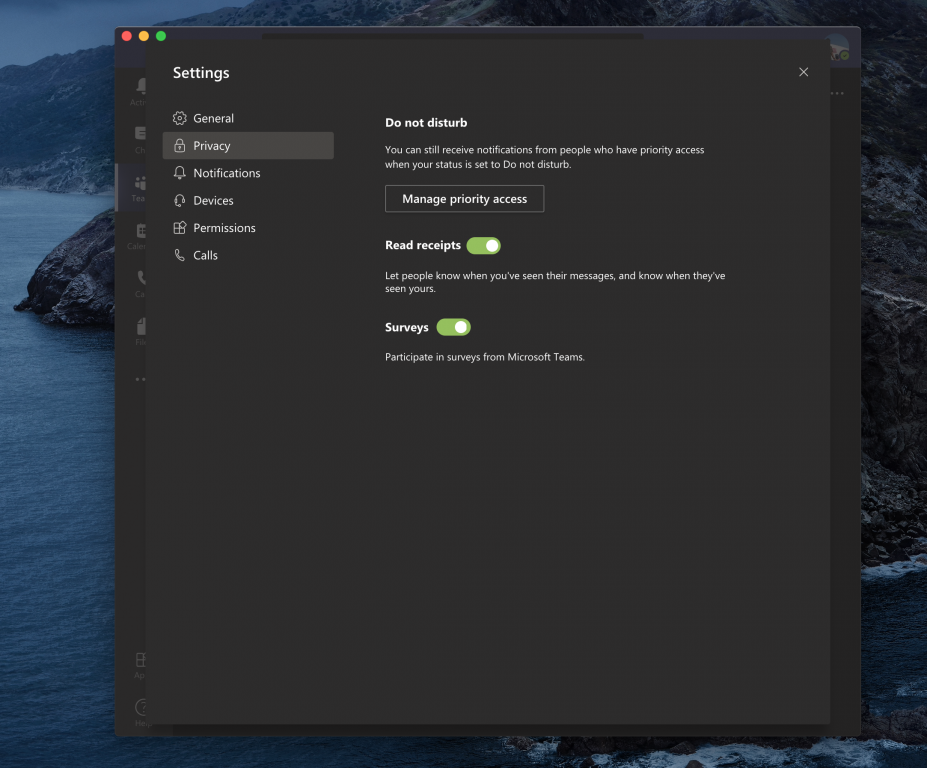Open the profile avatar in Teams window

840,48
